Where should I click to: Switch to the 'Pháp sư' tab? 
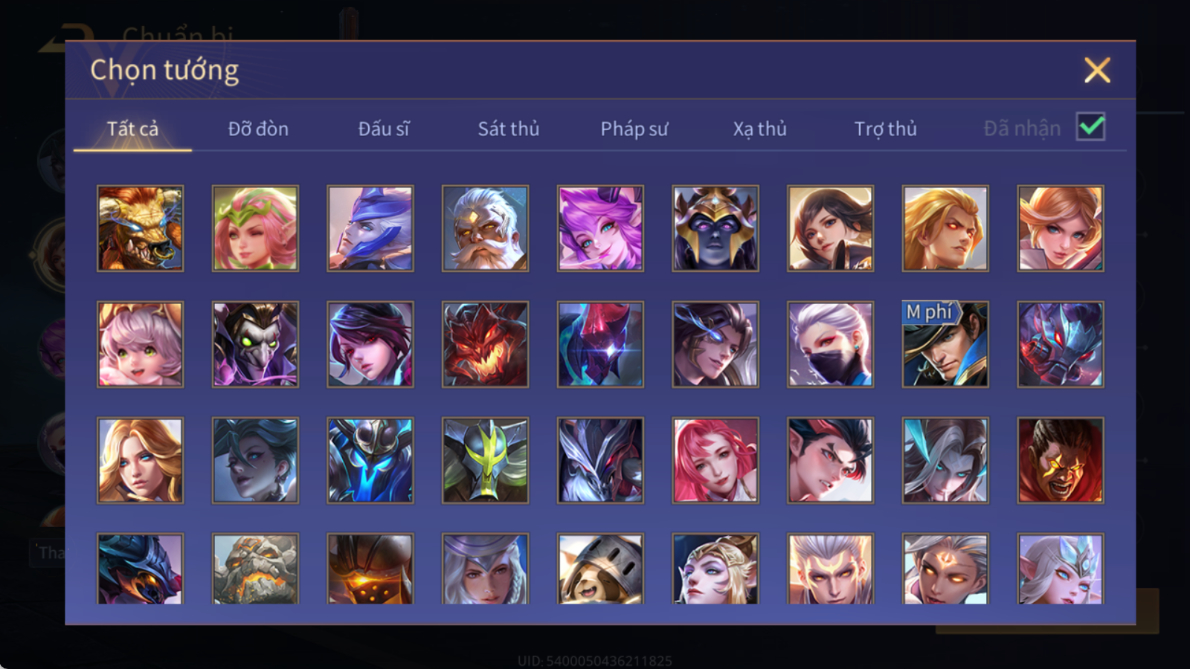(634, 129)
